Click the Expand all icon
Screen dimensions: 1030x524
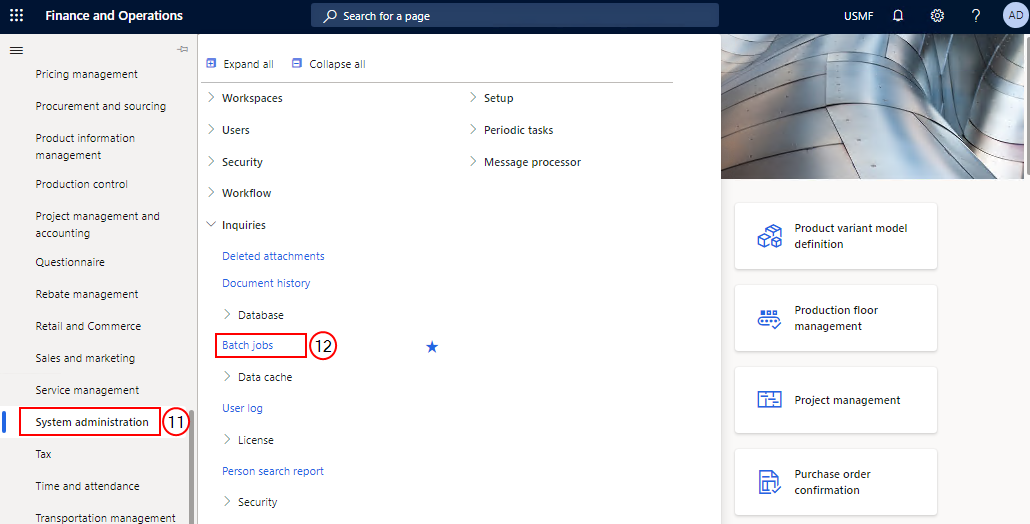pos(211,63)
